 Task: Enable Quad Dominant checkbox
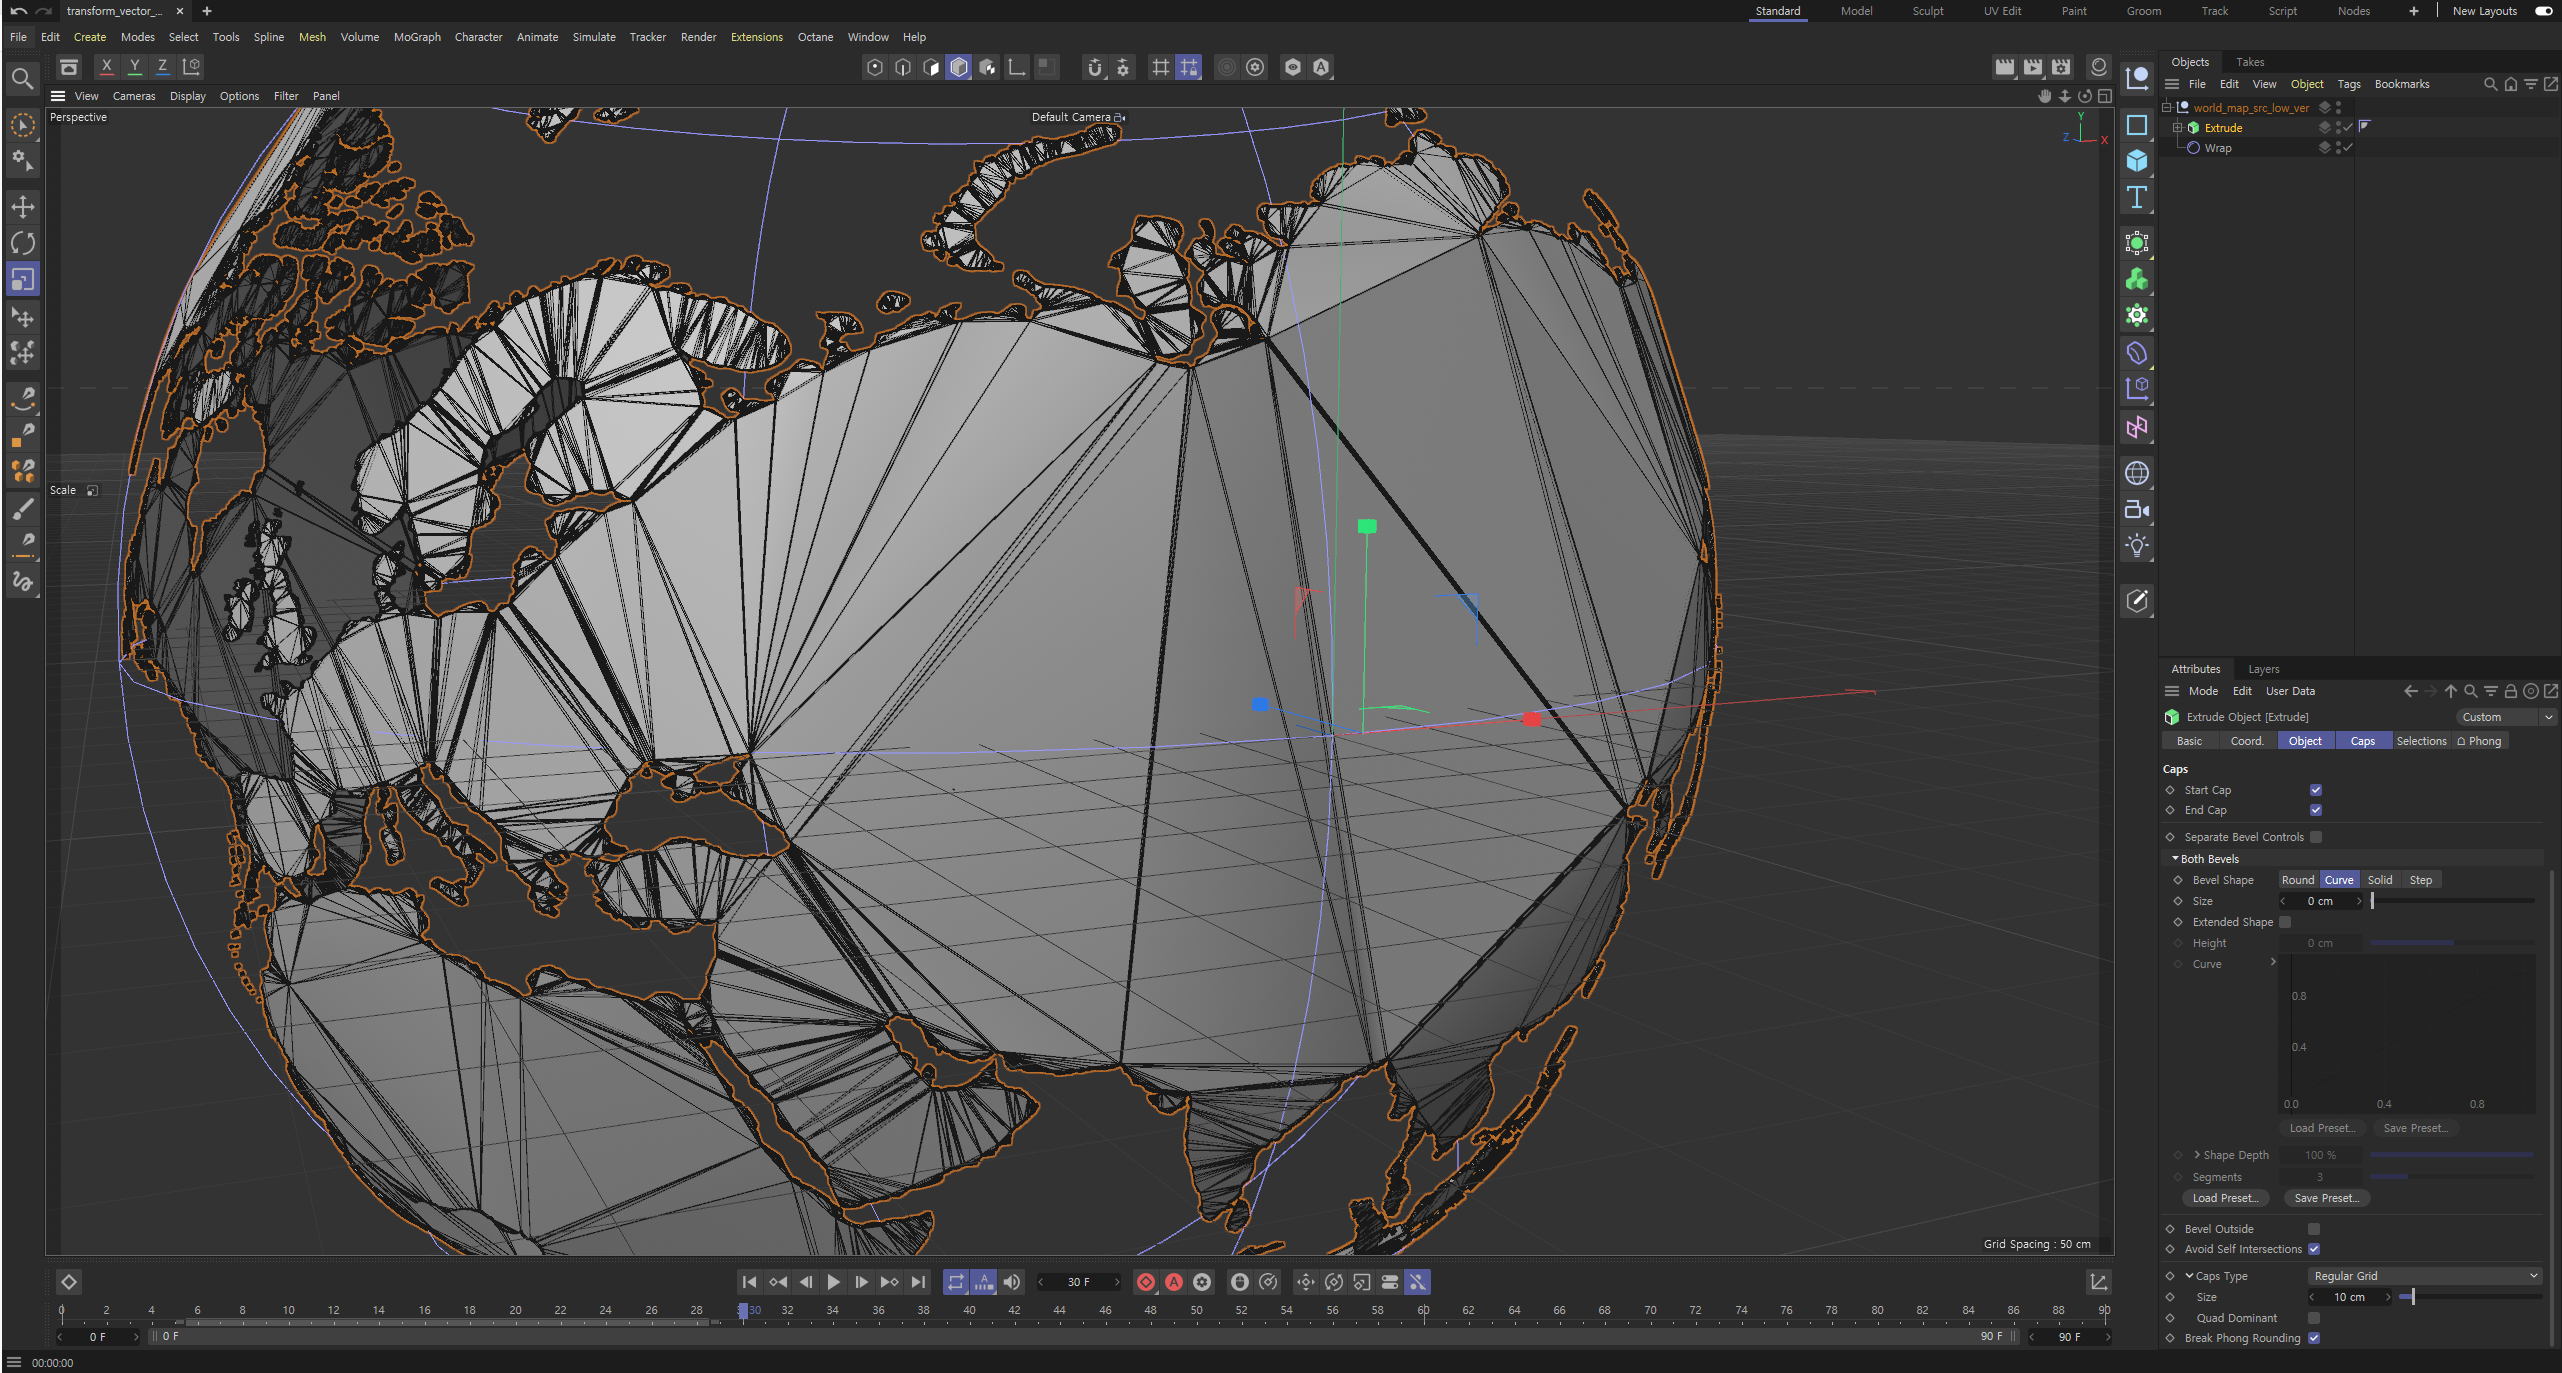tap(2314, 1318)
